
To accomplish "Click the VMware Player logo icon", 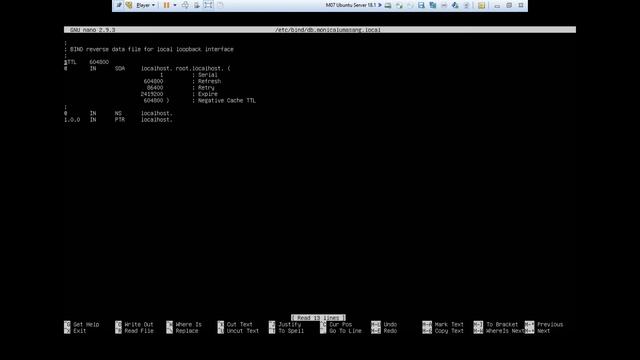I will point(129,5).
